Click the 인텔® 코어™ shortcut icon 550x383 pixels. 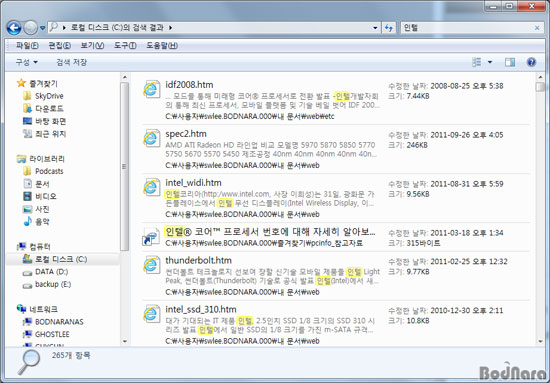[151, 237]
